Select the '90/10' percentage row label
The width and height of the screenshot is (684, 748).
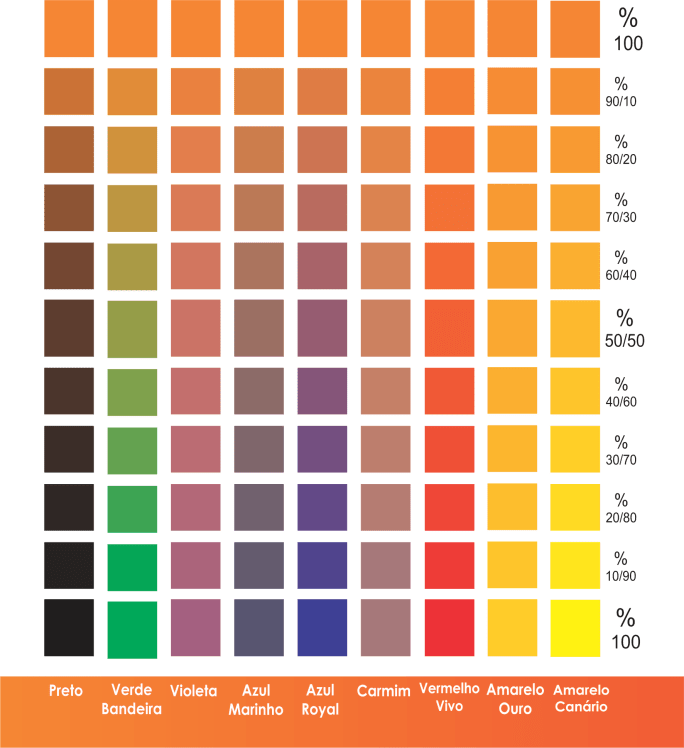click(x=620, y=92)
